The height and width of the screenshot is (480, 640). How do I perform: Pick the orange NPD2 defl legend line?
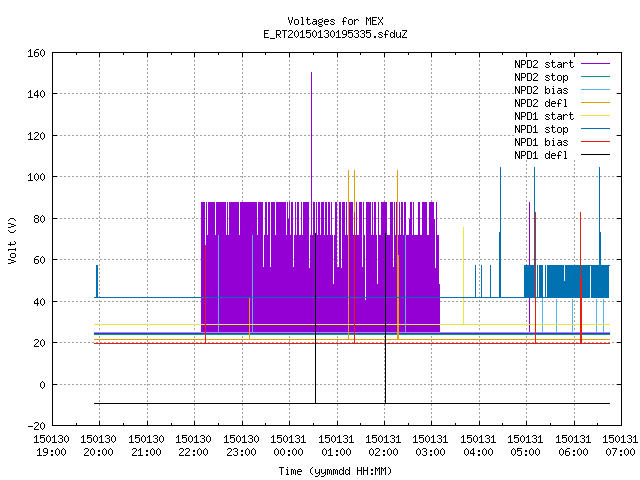pos(595,102)
